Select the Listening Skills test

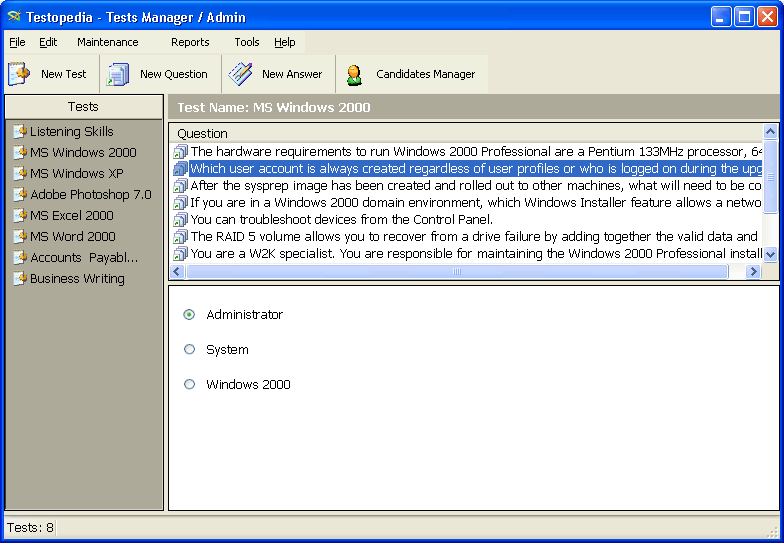[x=72, y=132]
